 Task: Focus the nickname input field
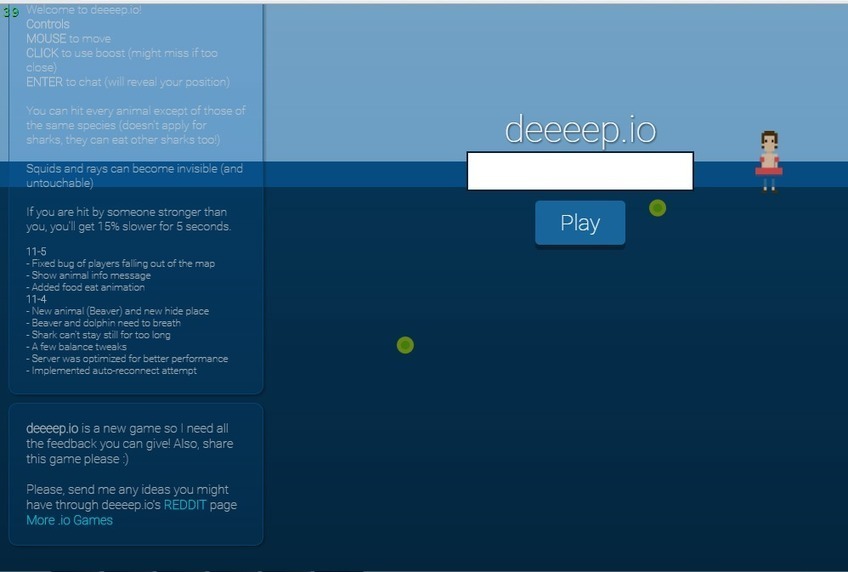[x=579, y=171]
